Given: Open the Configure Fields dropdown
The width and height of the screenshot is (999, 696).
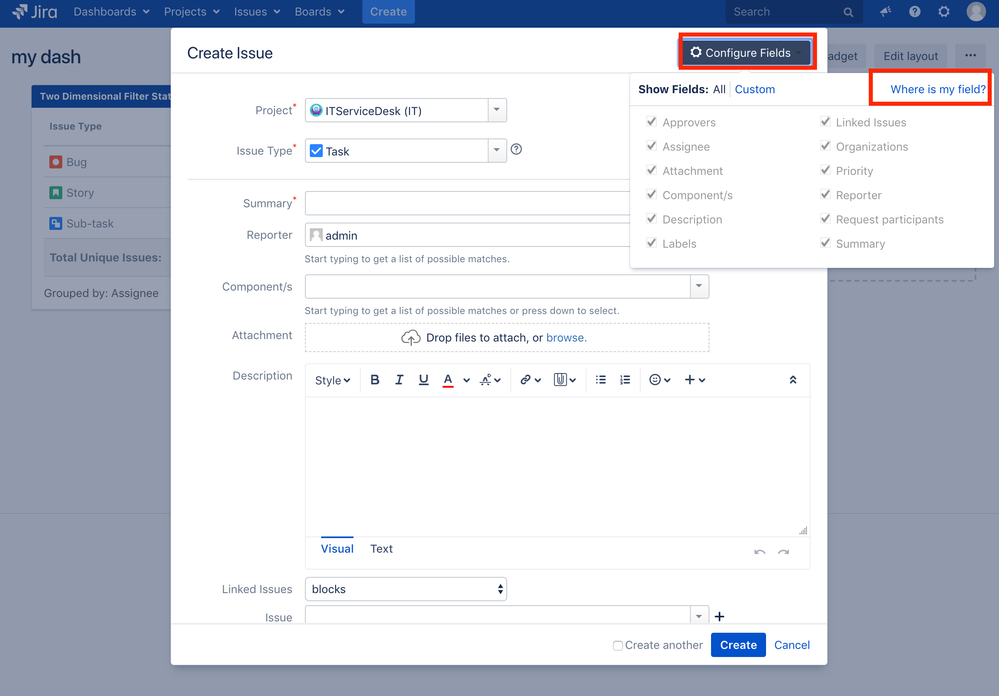Looking at the screenshot, I should tap(747, 53).
